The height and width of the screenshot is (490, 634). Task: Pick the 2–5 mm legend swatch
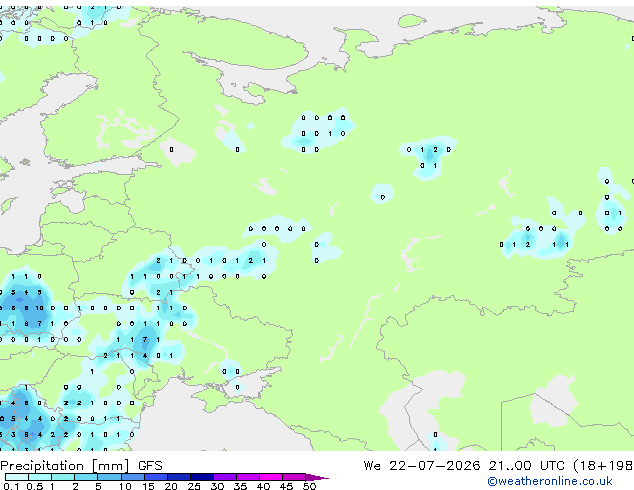(x=86, y=477)
